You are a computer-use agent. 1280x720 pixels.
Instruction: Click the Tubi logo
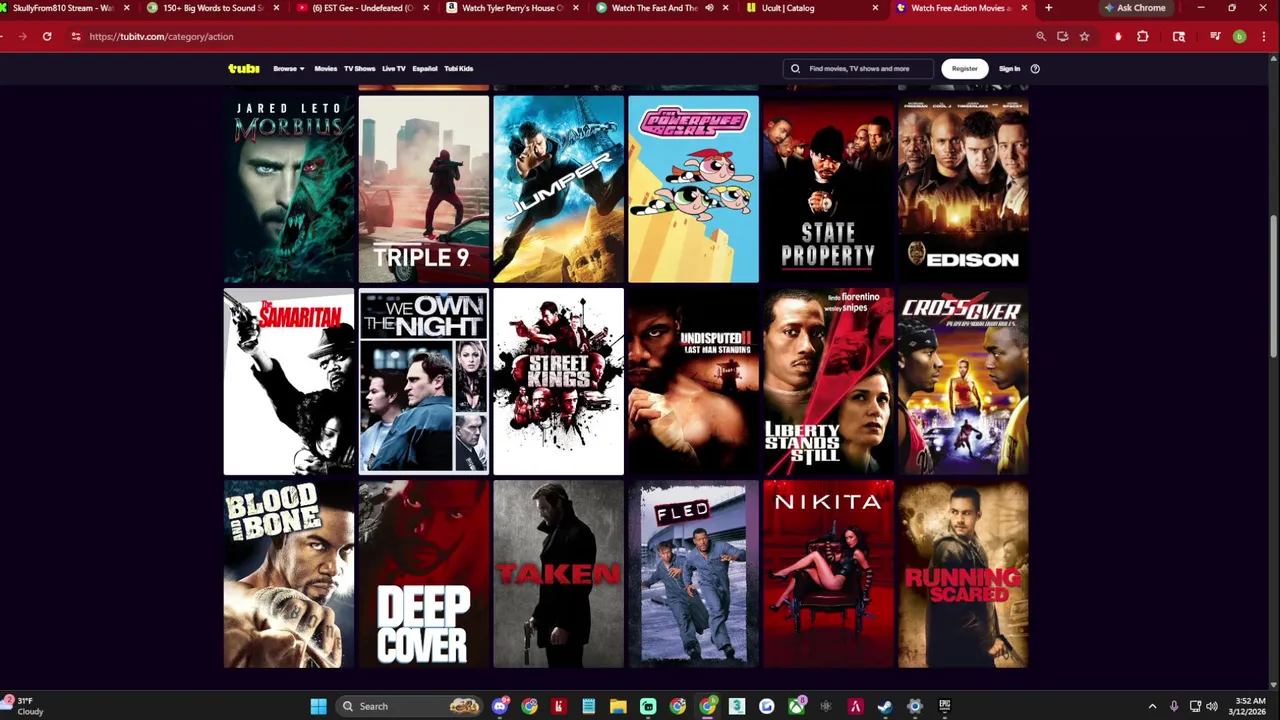(x=243, y=69)
